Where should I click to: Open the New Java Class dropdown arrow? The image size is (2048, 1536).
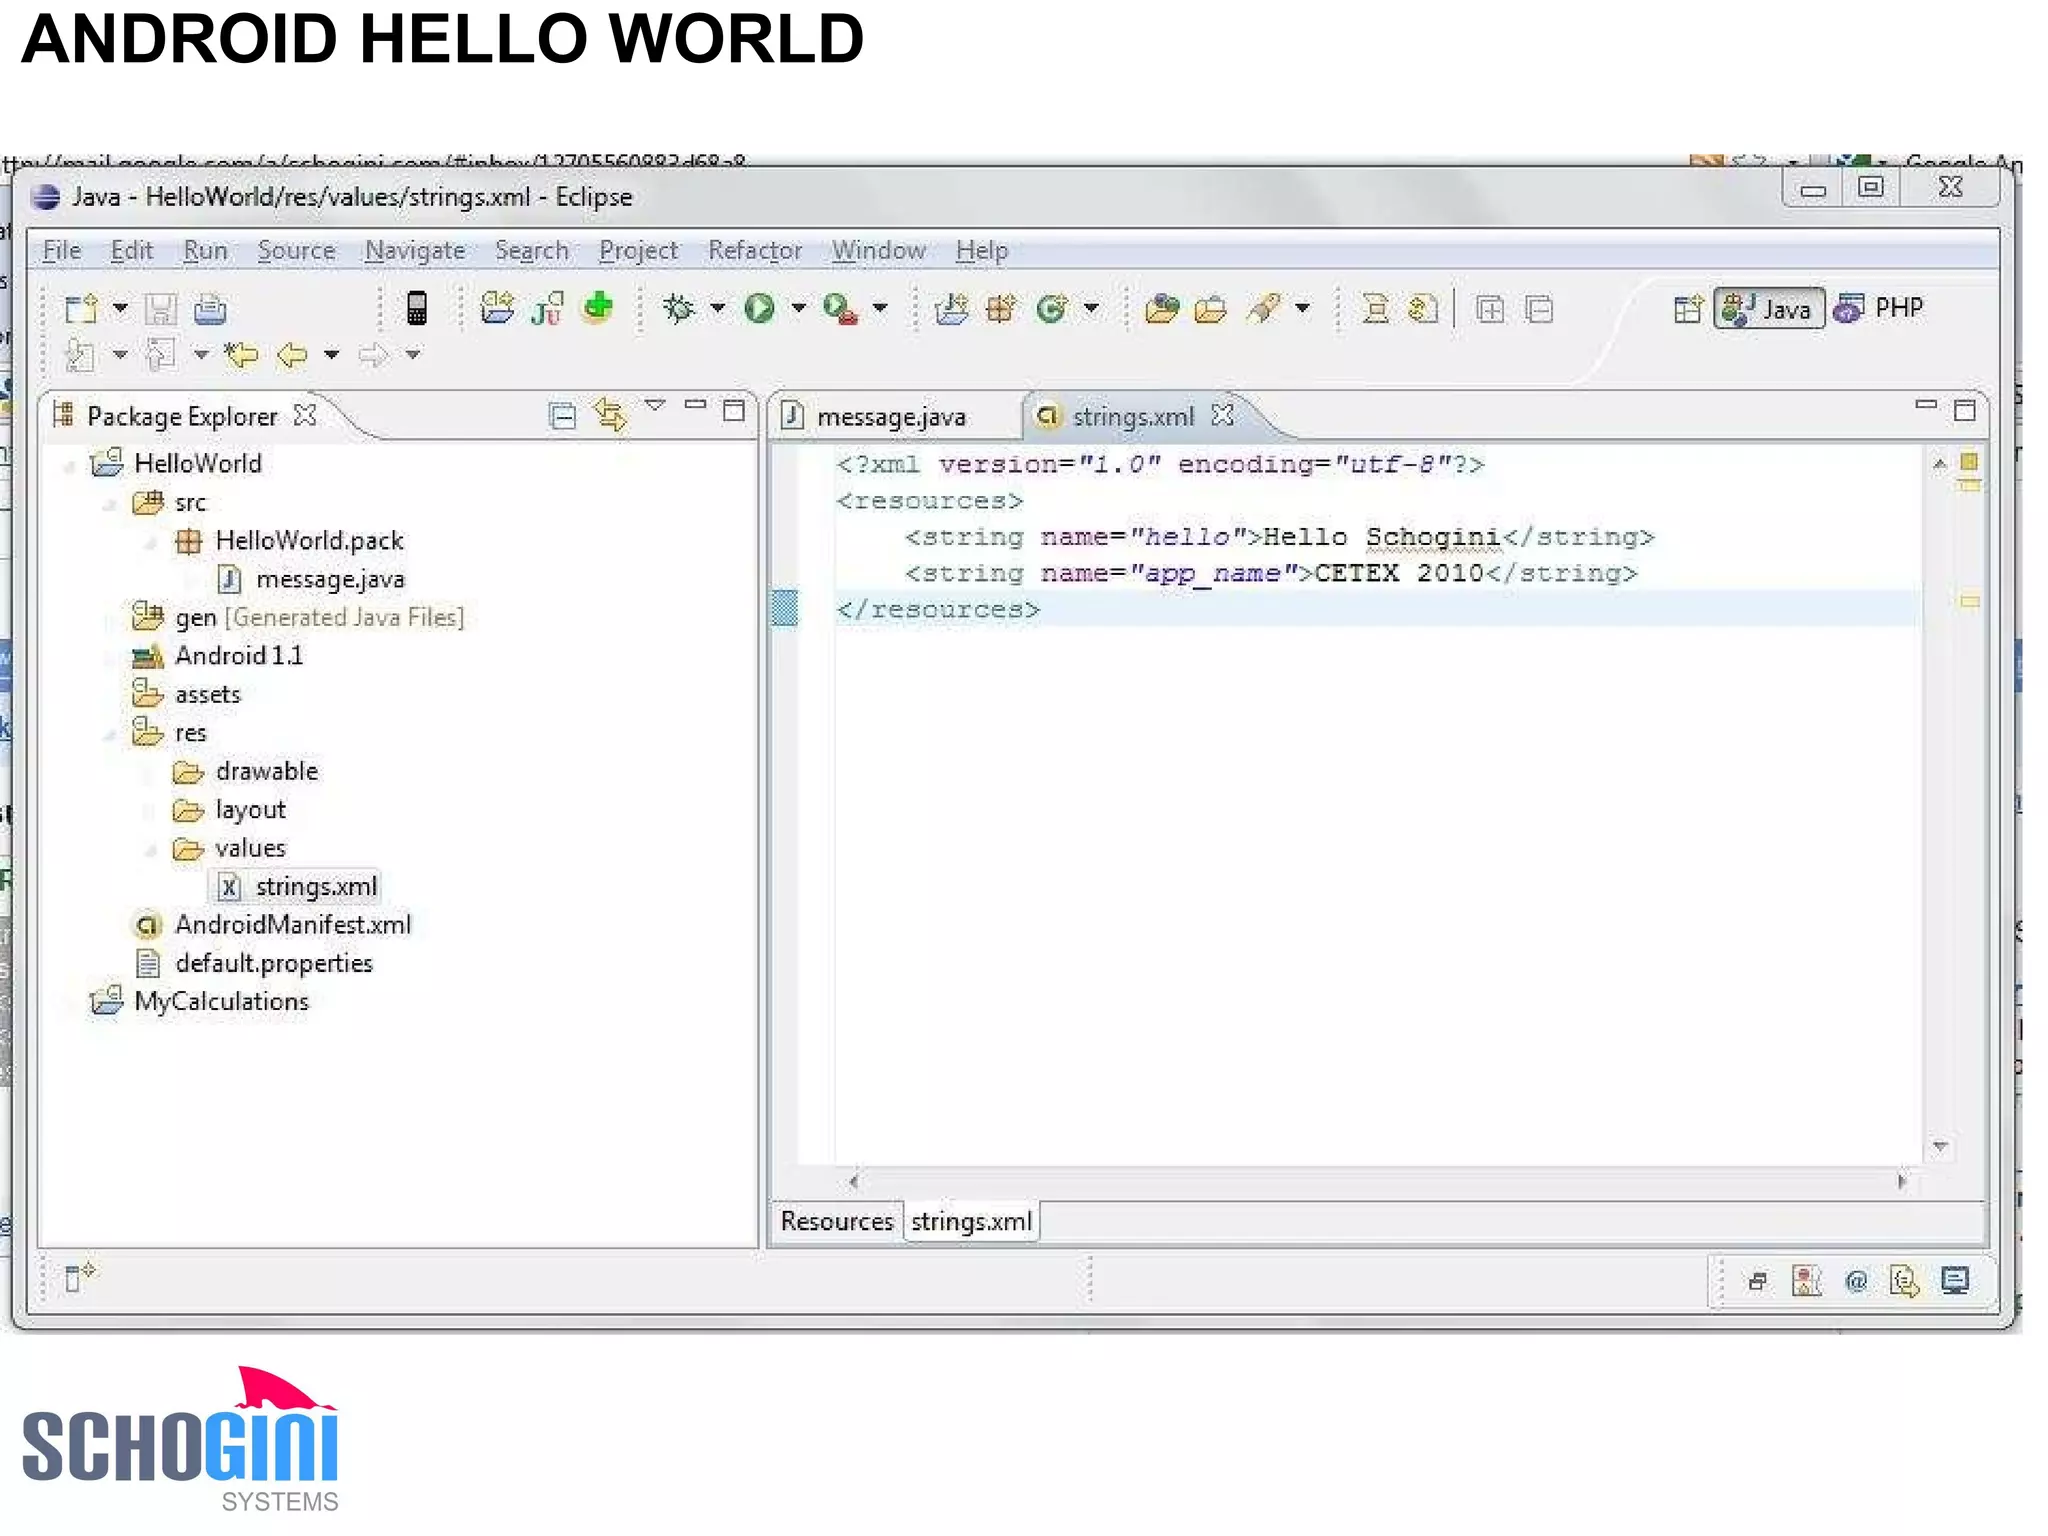[1092, 309]
